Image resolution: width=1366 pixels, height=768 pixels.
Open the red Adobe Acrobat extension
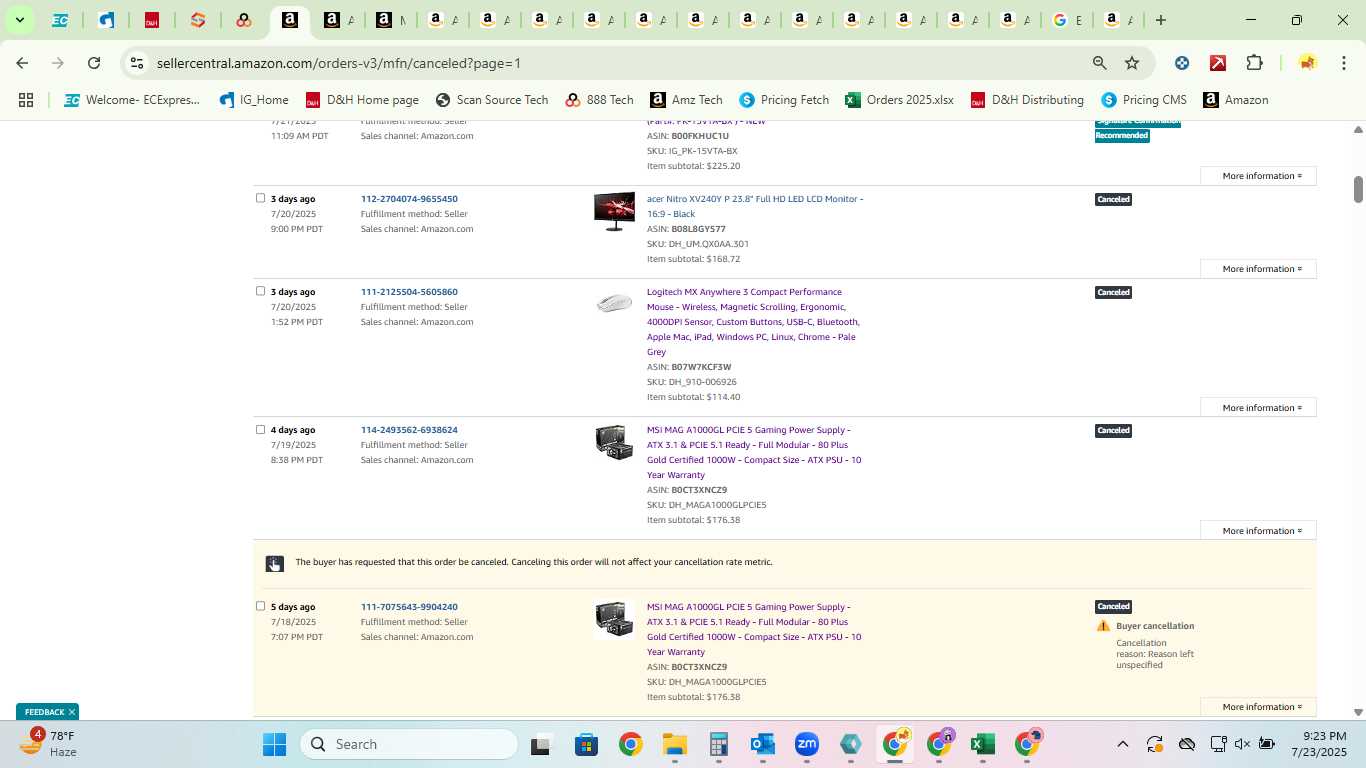[x=1218, y=63]
